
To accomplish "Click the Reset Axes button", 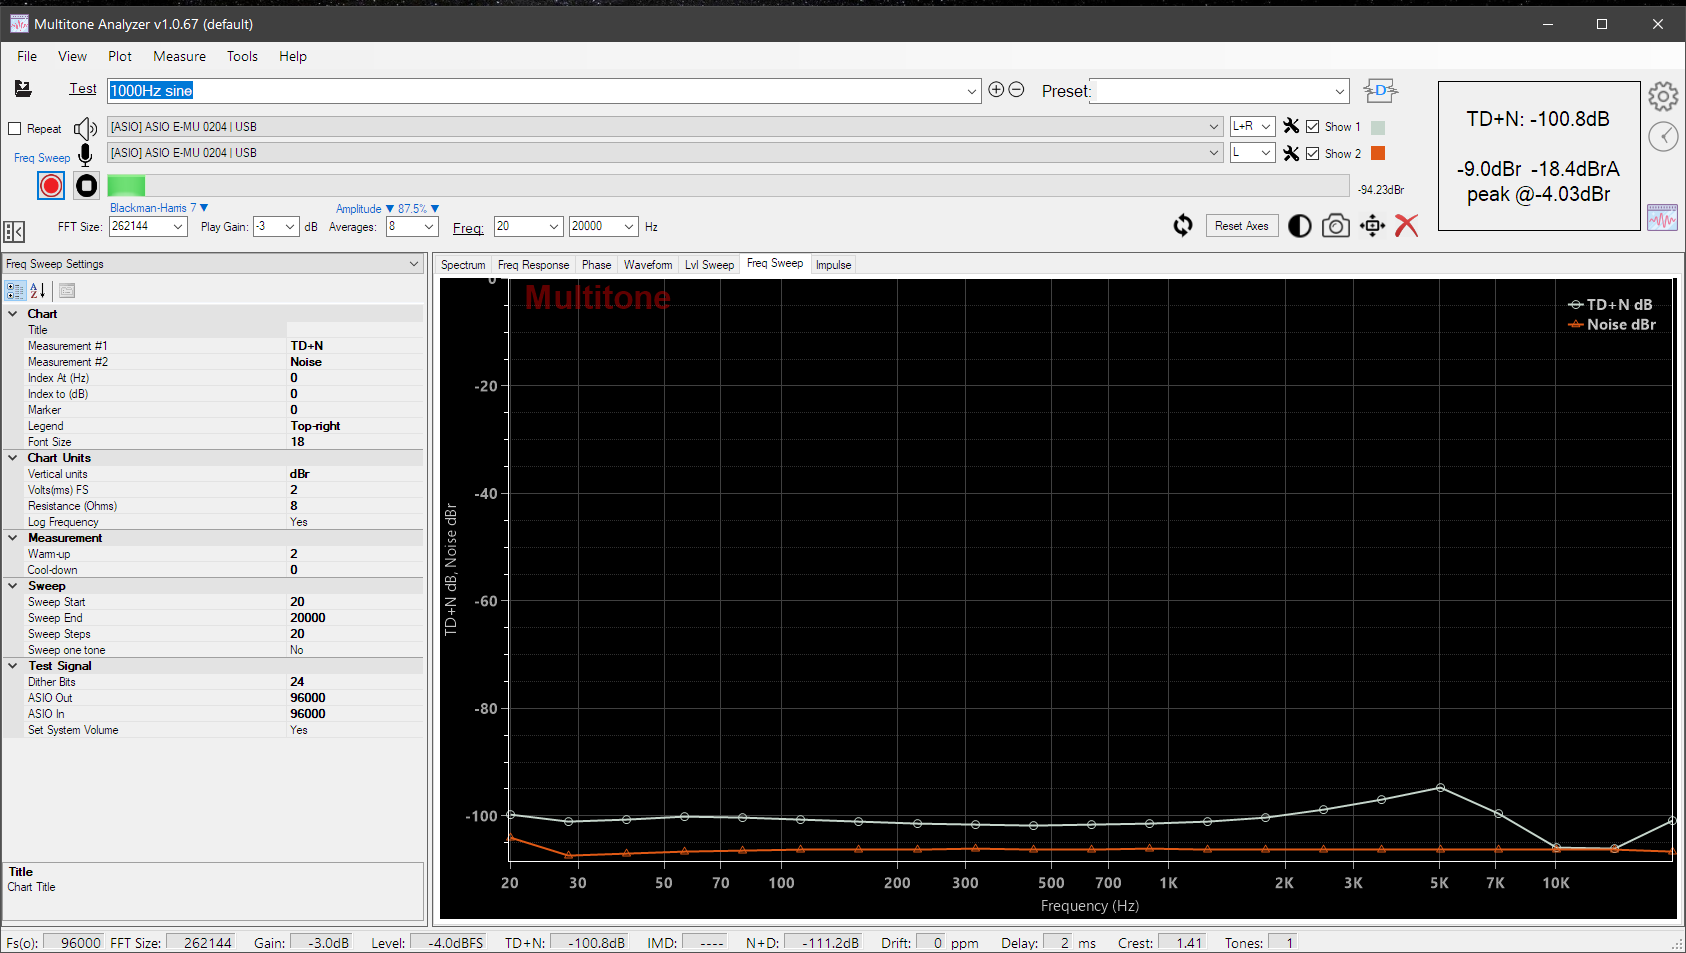I will tap(1241, 226).
